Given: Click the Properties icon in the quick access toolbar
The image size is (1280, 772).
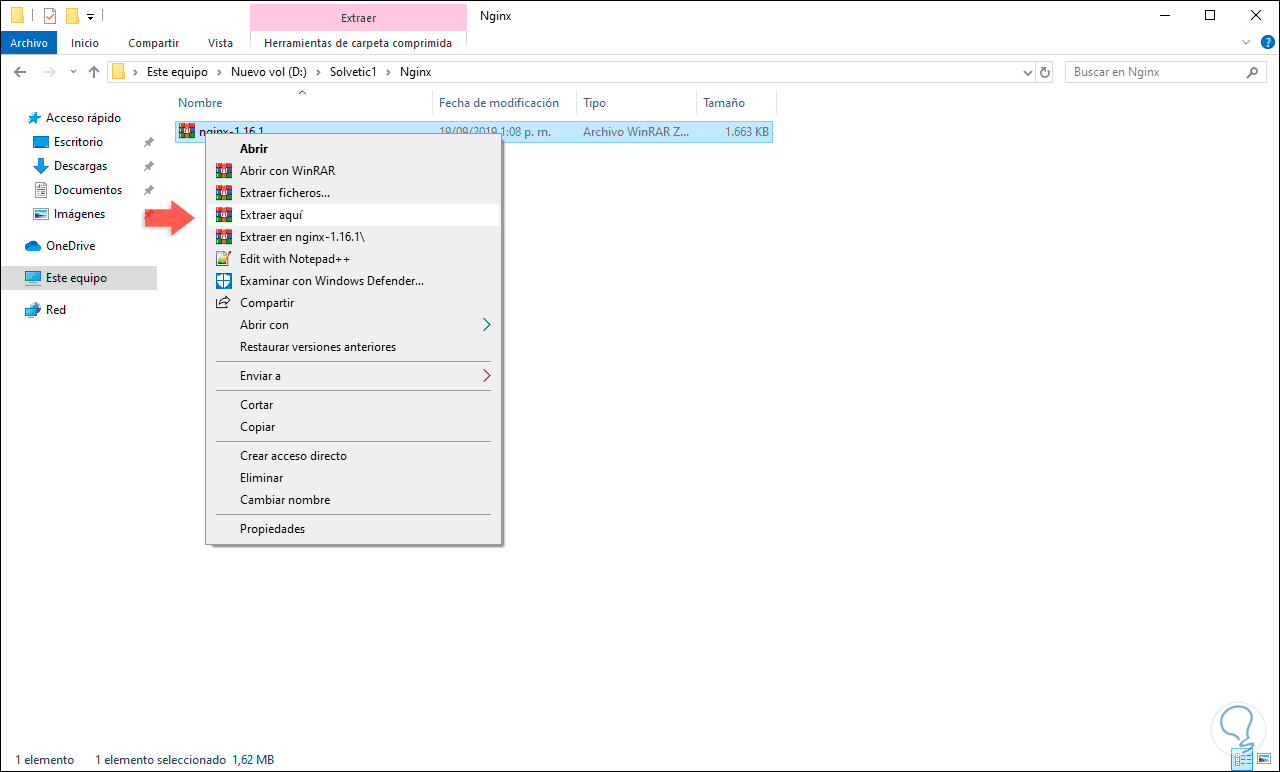Looking at the screenshot, I should (x=50, y=16).
